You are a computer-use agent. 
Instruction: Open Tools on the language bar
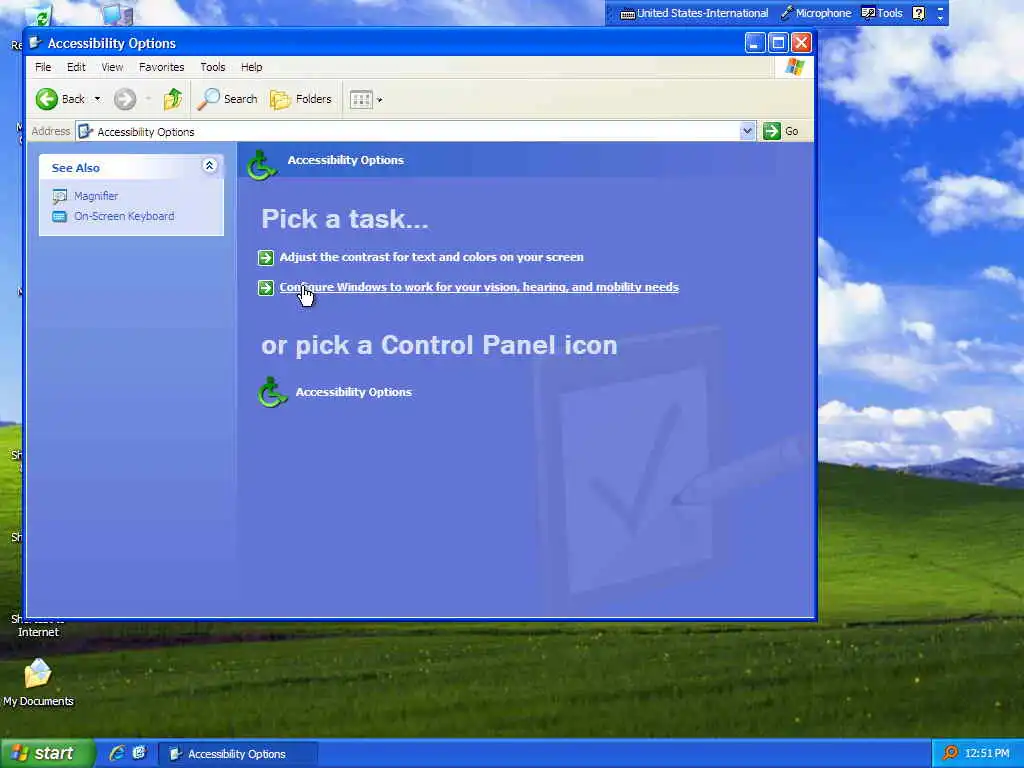882,13
